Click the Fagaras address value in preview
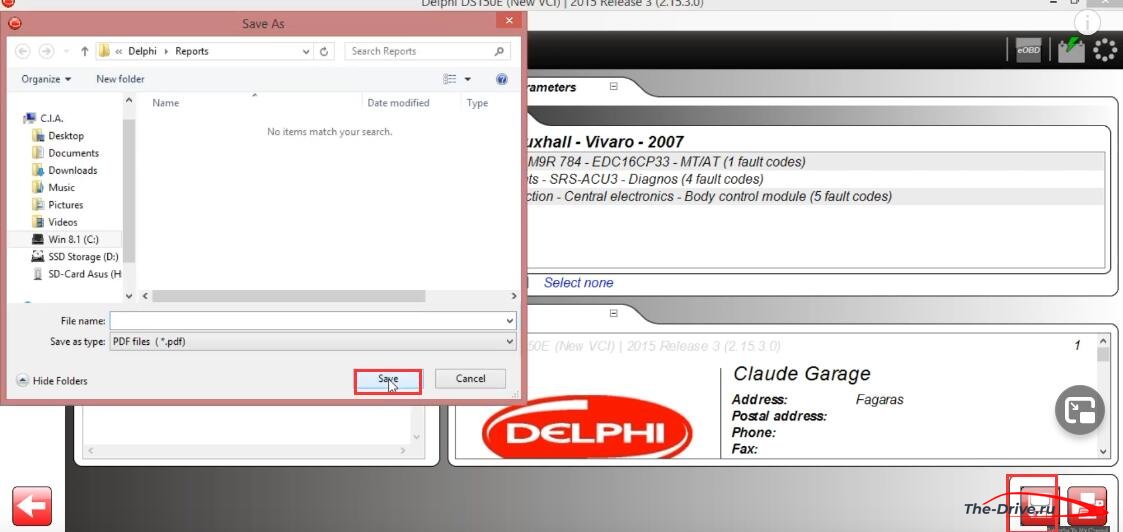Viewport: 1123px width, 532px height. [x=879, y=400]
